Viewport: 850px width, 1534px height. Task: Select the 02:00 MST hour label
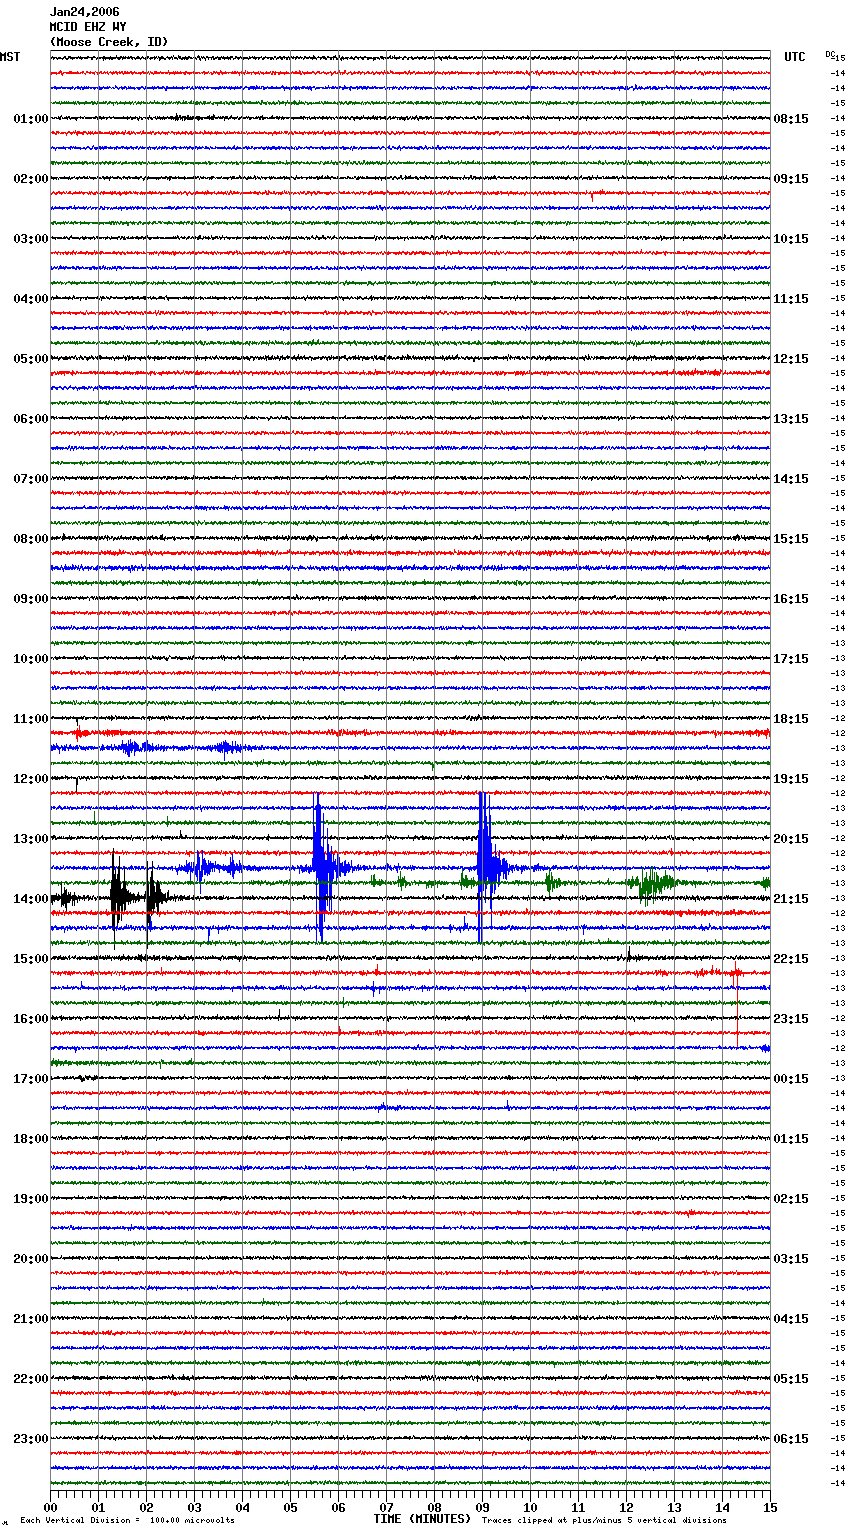click(x=31, y=179)
